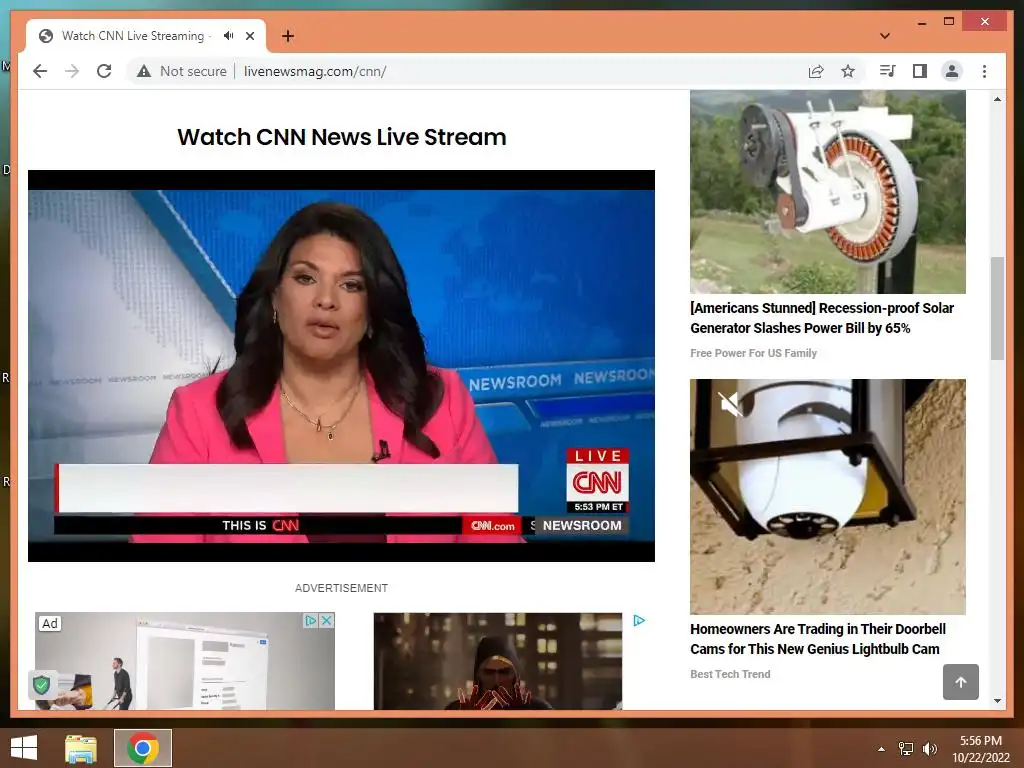Open the system volume tray icon

pyautogui.click(x=929, y=749)
